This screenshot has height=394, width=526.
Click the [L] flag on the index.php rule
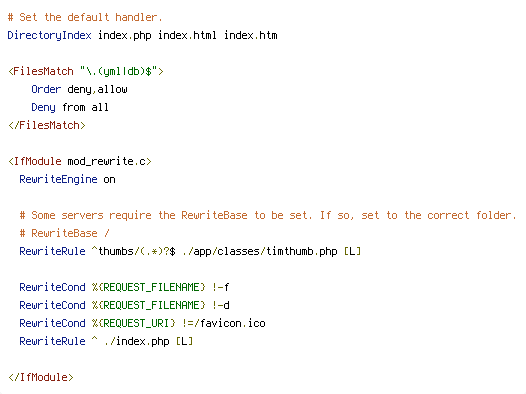pyautogui.click(x=185, y=341)
